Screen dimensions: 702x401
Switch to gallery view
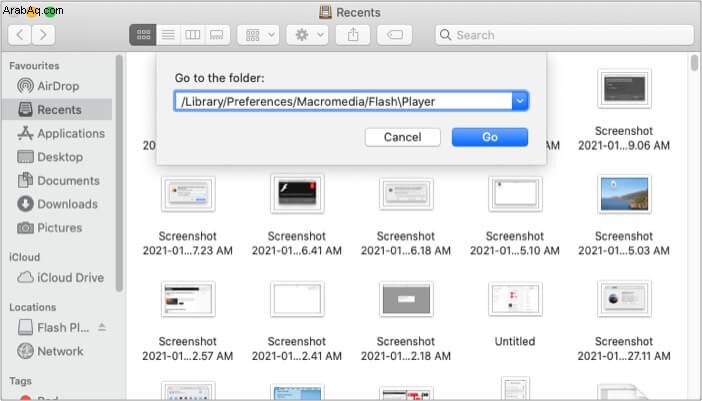(217, 35)
